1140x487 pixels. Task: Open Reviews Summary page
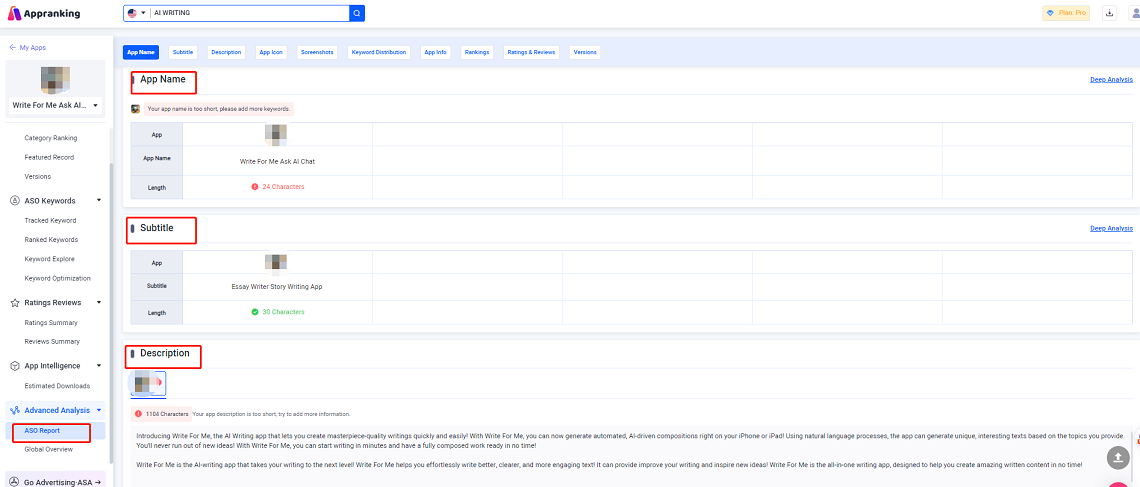click(52, 342)
